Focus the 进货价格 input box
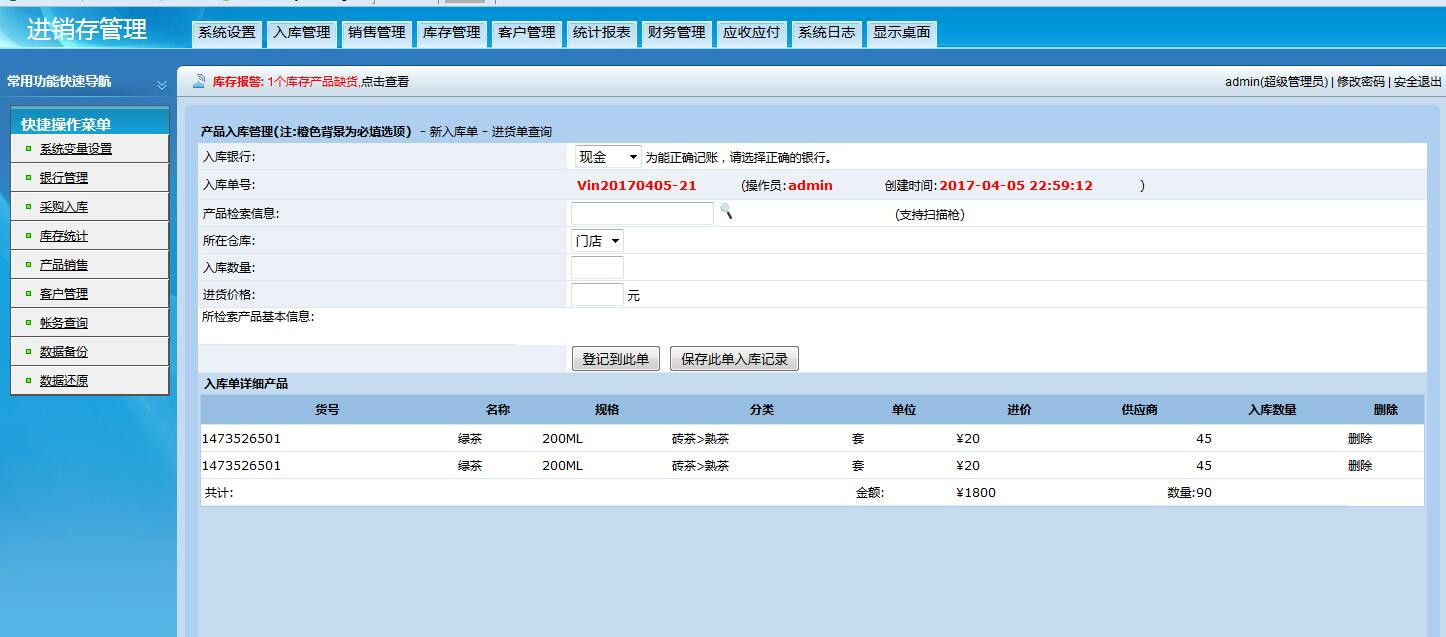The height and width of the screenshot is (637, 1446). [x=597, y=295]
